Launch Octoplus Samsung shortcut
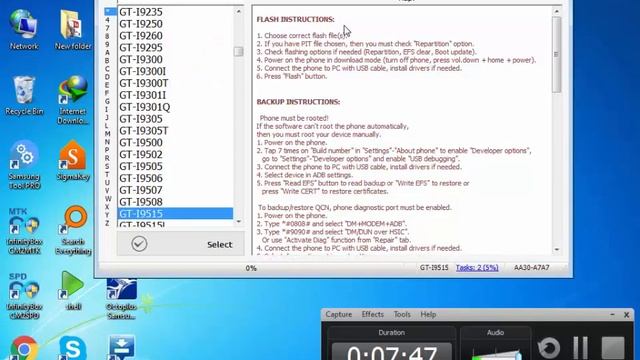This screenshot has height=360, width=640. point(121,299)
